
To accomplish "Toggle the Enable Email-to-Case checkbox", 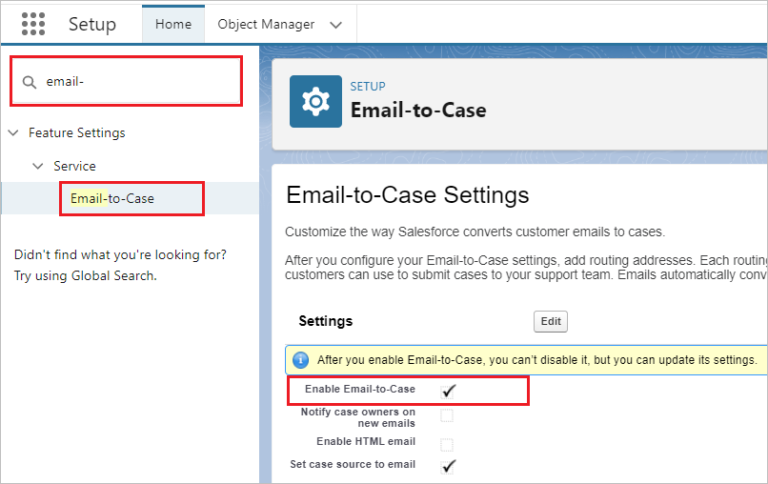I will point(448,390).
